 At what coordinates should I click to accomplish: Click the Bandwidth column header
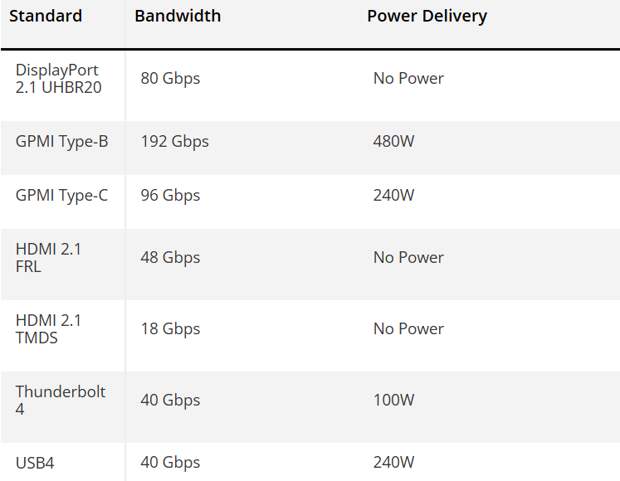178,16
